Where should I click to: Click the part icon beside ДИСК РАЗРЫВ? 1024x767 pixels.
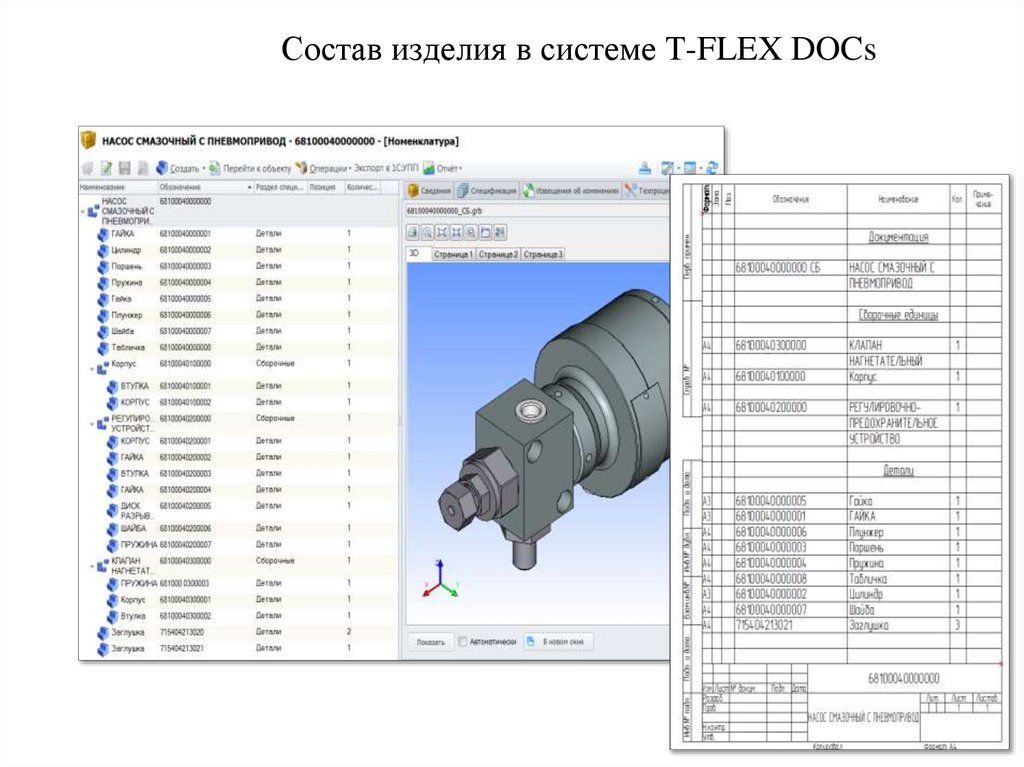coord(113,510)
